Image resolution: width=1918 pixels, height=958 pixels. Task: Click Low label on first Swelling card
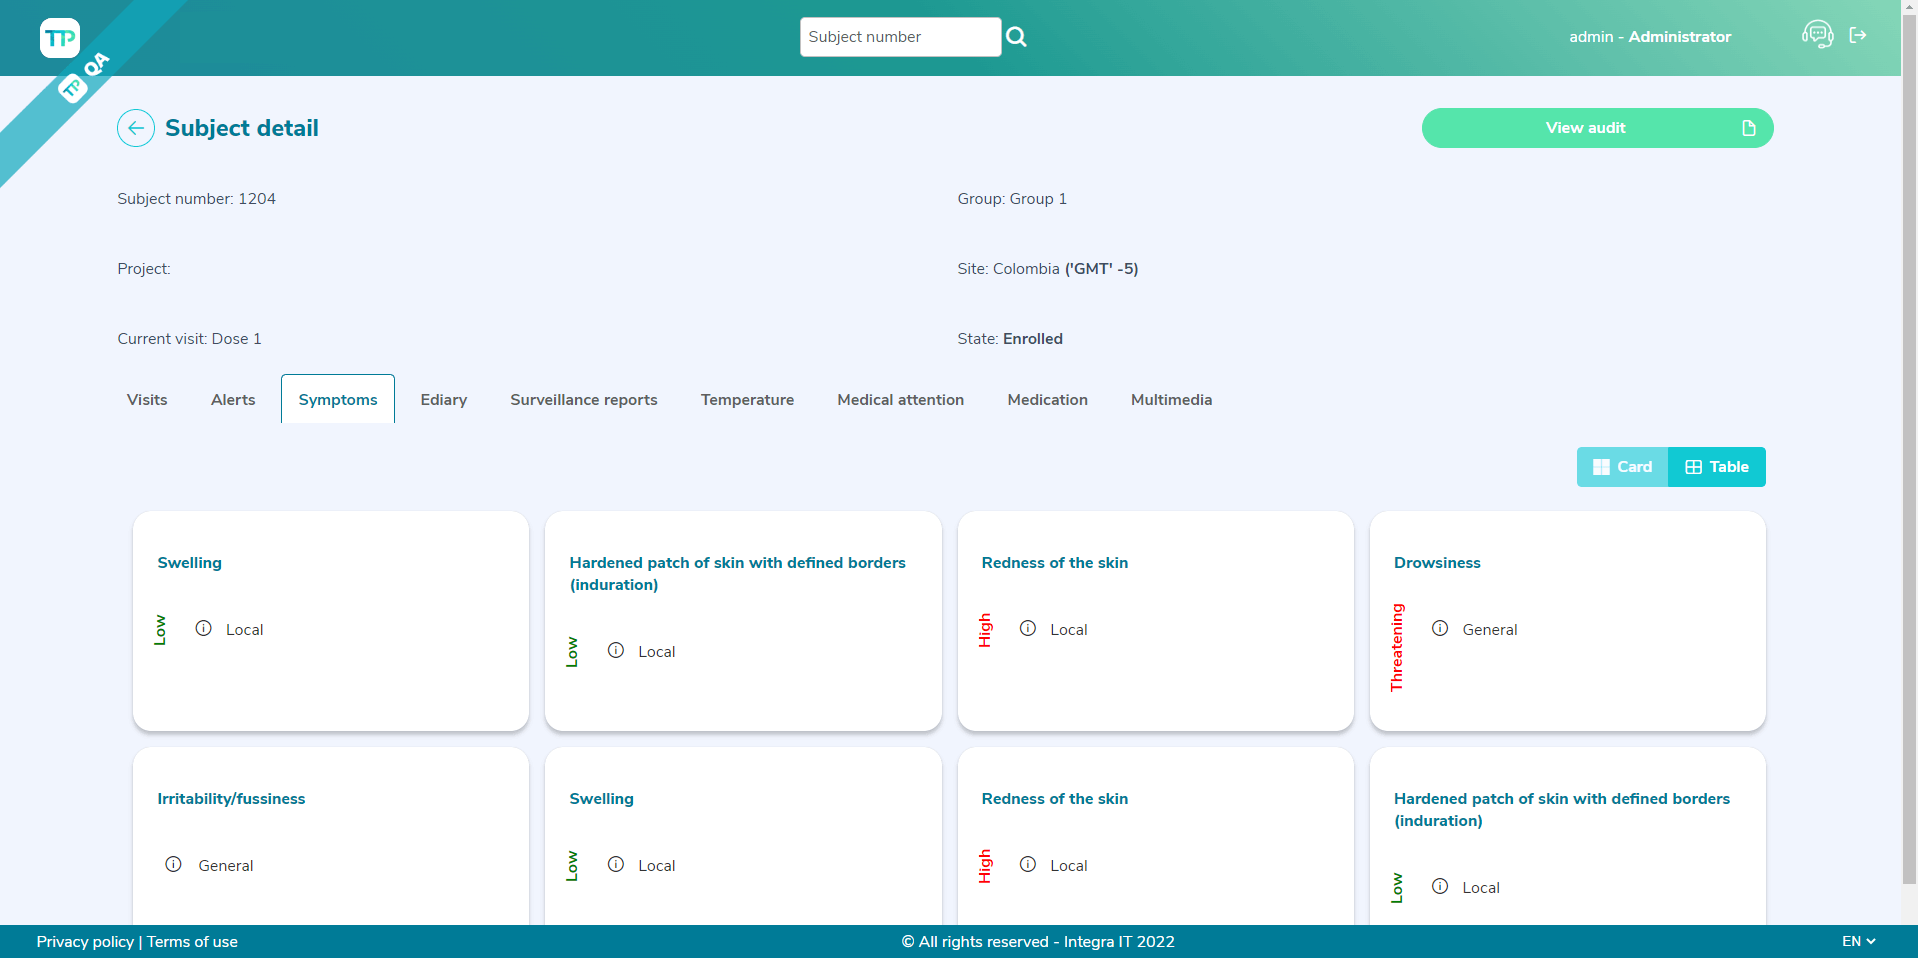pyautogui.click(x=160, y=630)
